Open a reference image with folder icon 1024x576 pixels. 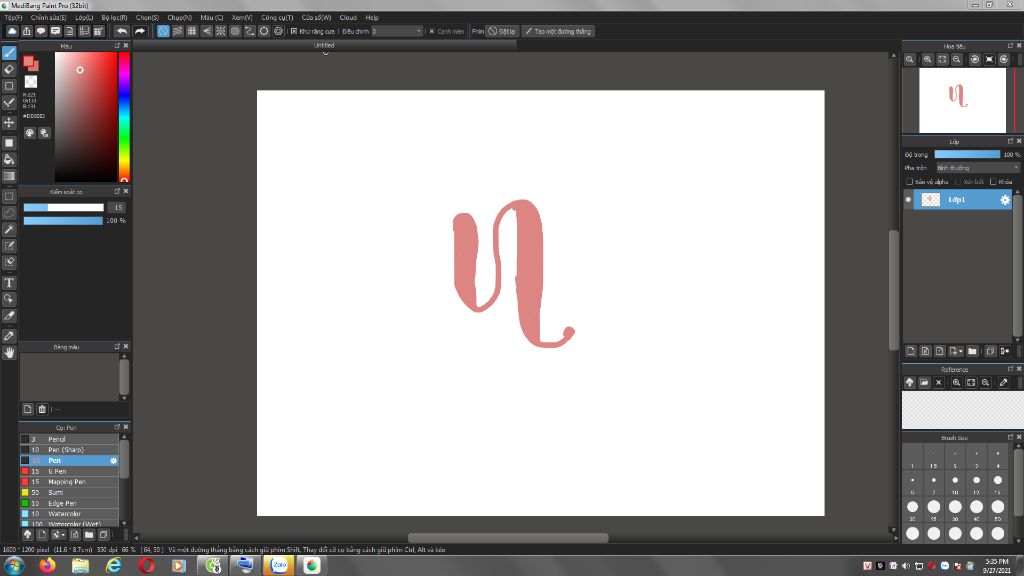(924, 383)
